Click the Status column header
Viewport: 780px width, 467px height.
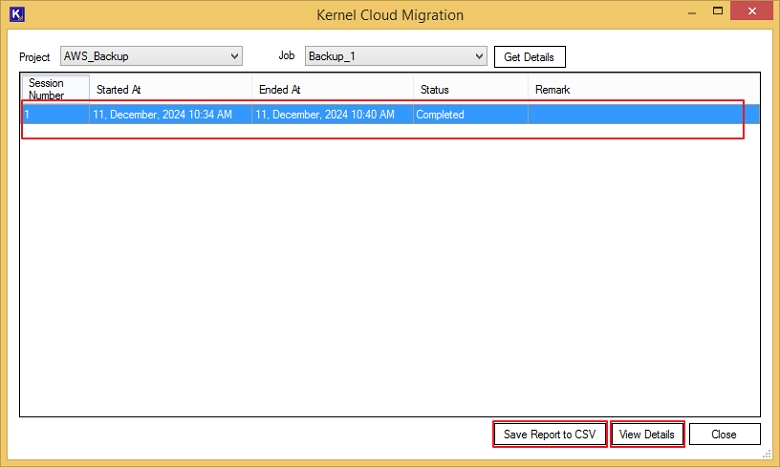click(471, 90)
